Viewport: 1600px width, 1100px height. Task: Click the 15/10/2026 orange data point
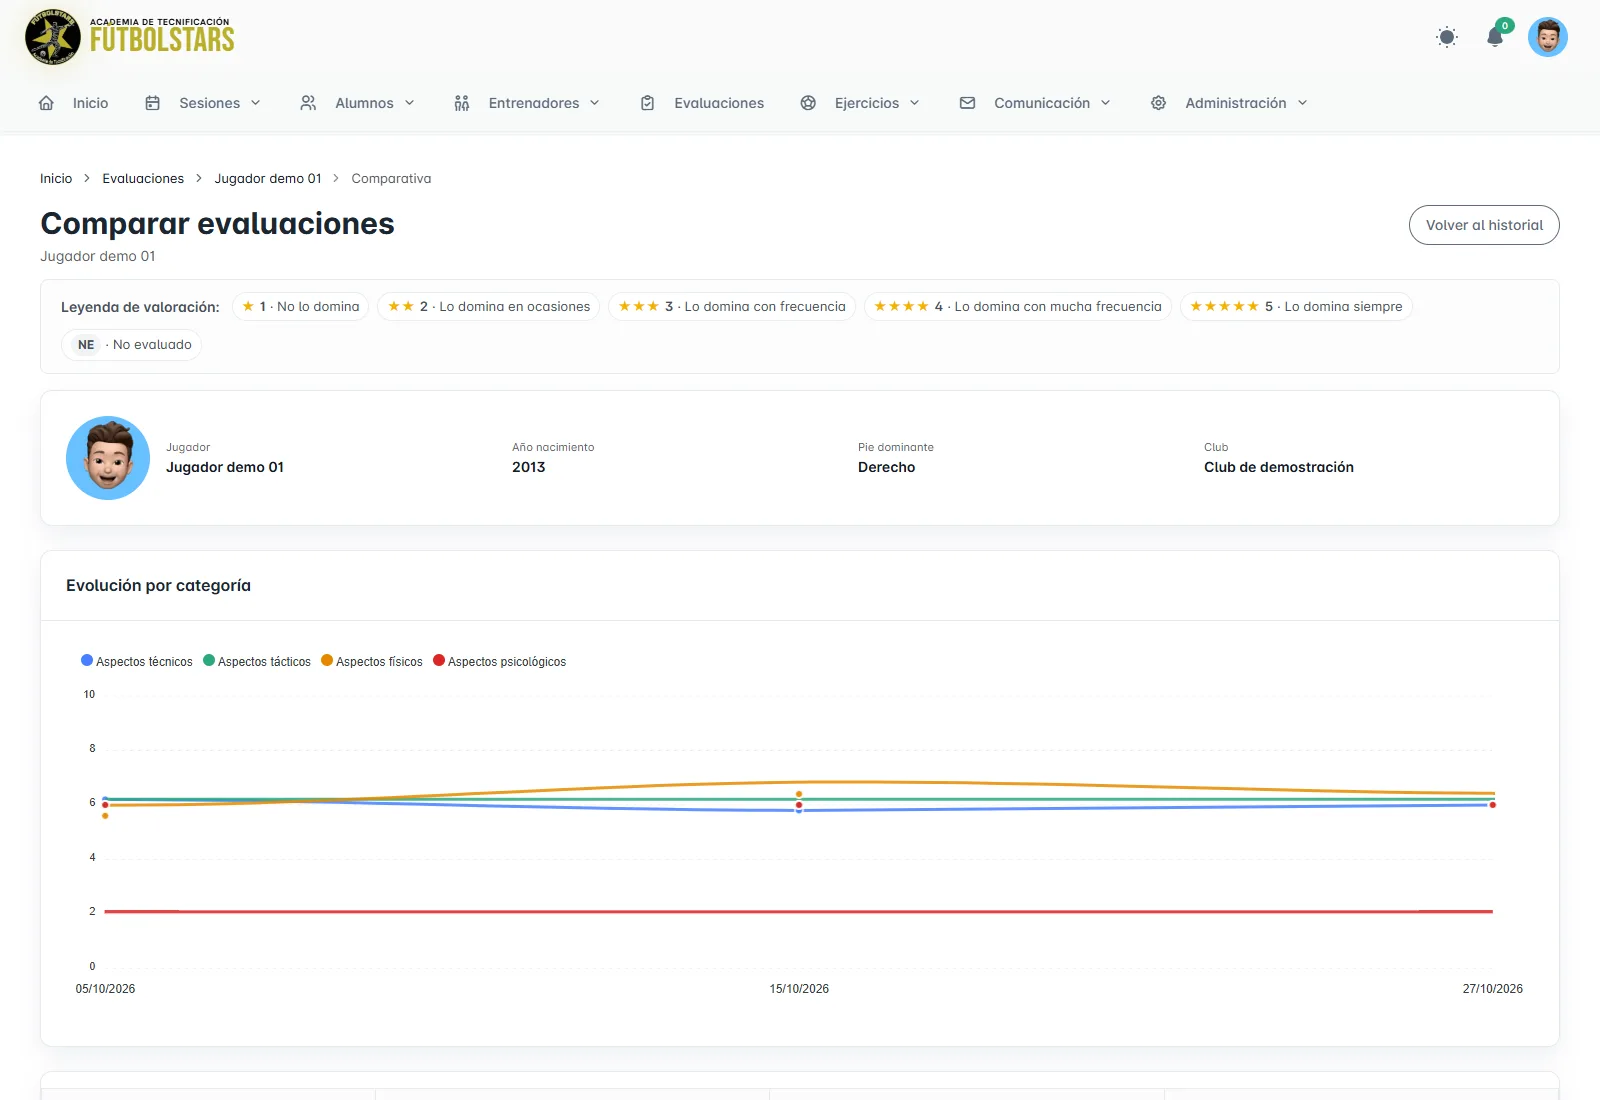[x=799, y=794]
